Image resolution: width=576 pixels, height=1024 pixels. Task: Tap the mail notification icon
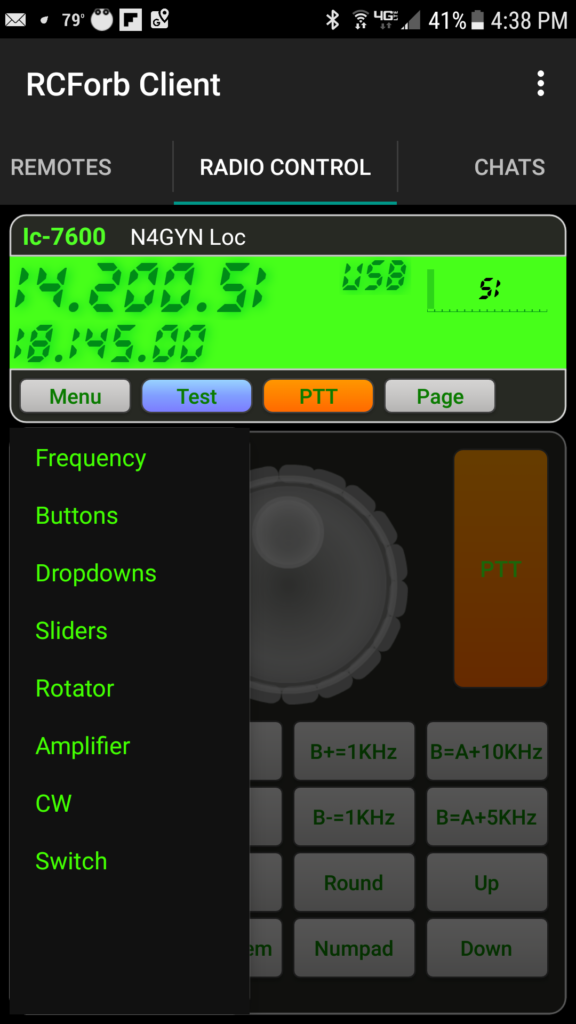coord(16,20)
